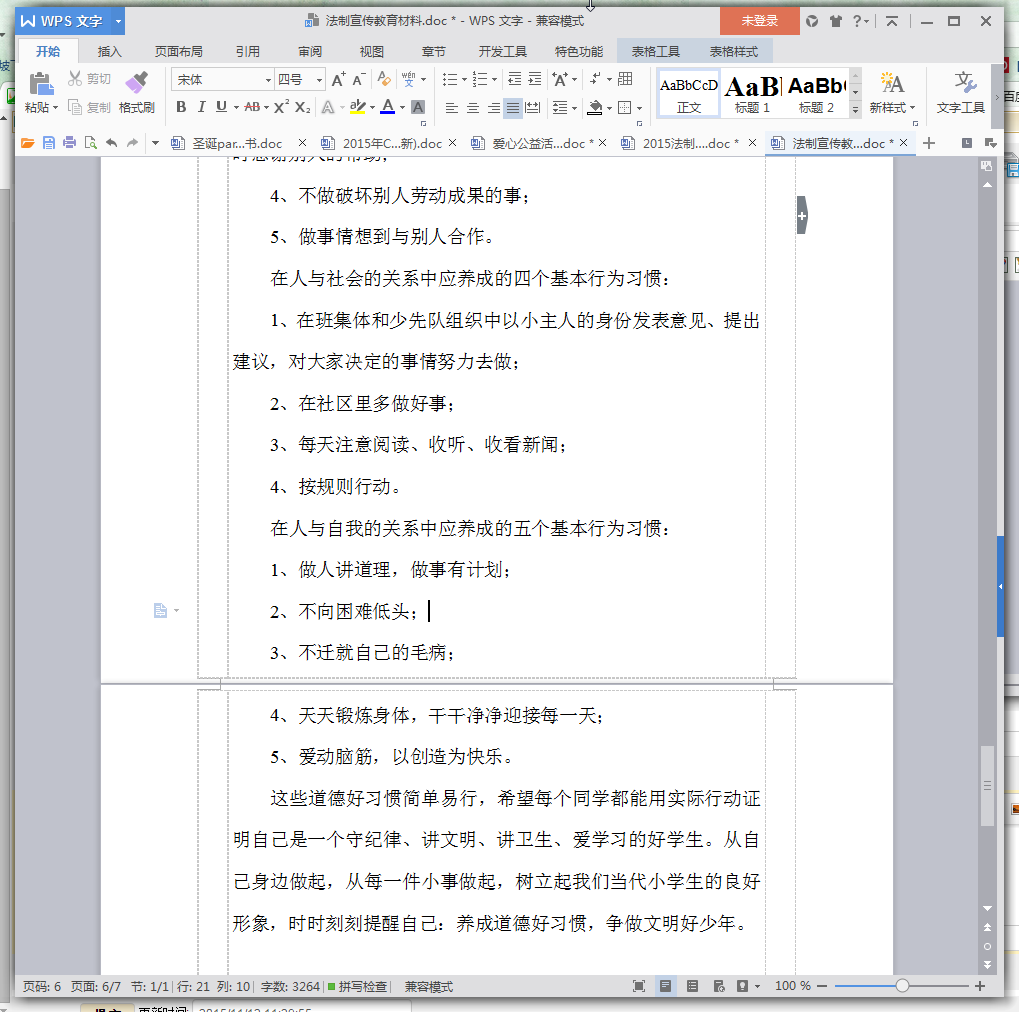Apply the 正文 body style
The image size is (1019, 1012).
pos(689,93)
